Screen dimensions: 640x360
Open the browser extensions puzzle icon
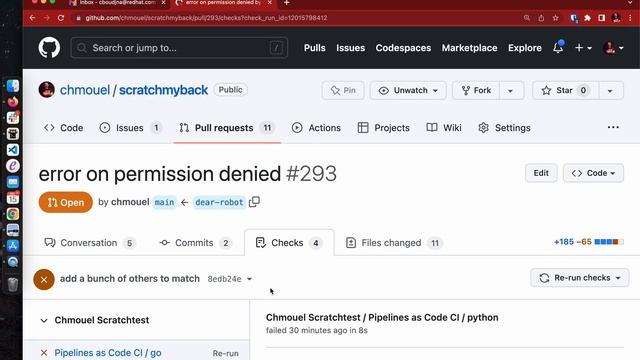click(x=587, y=18)
